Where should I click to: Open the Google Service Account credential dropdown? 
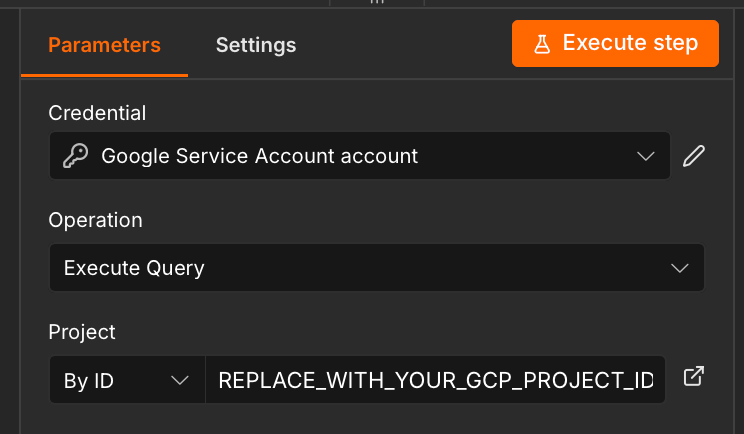tap(360, 156)
